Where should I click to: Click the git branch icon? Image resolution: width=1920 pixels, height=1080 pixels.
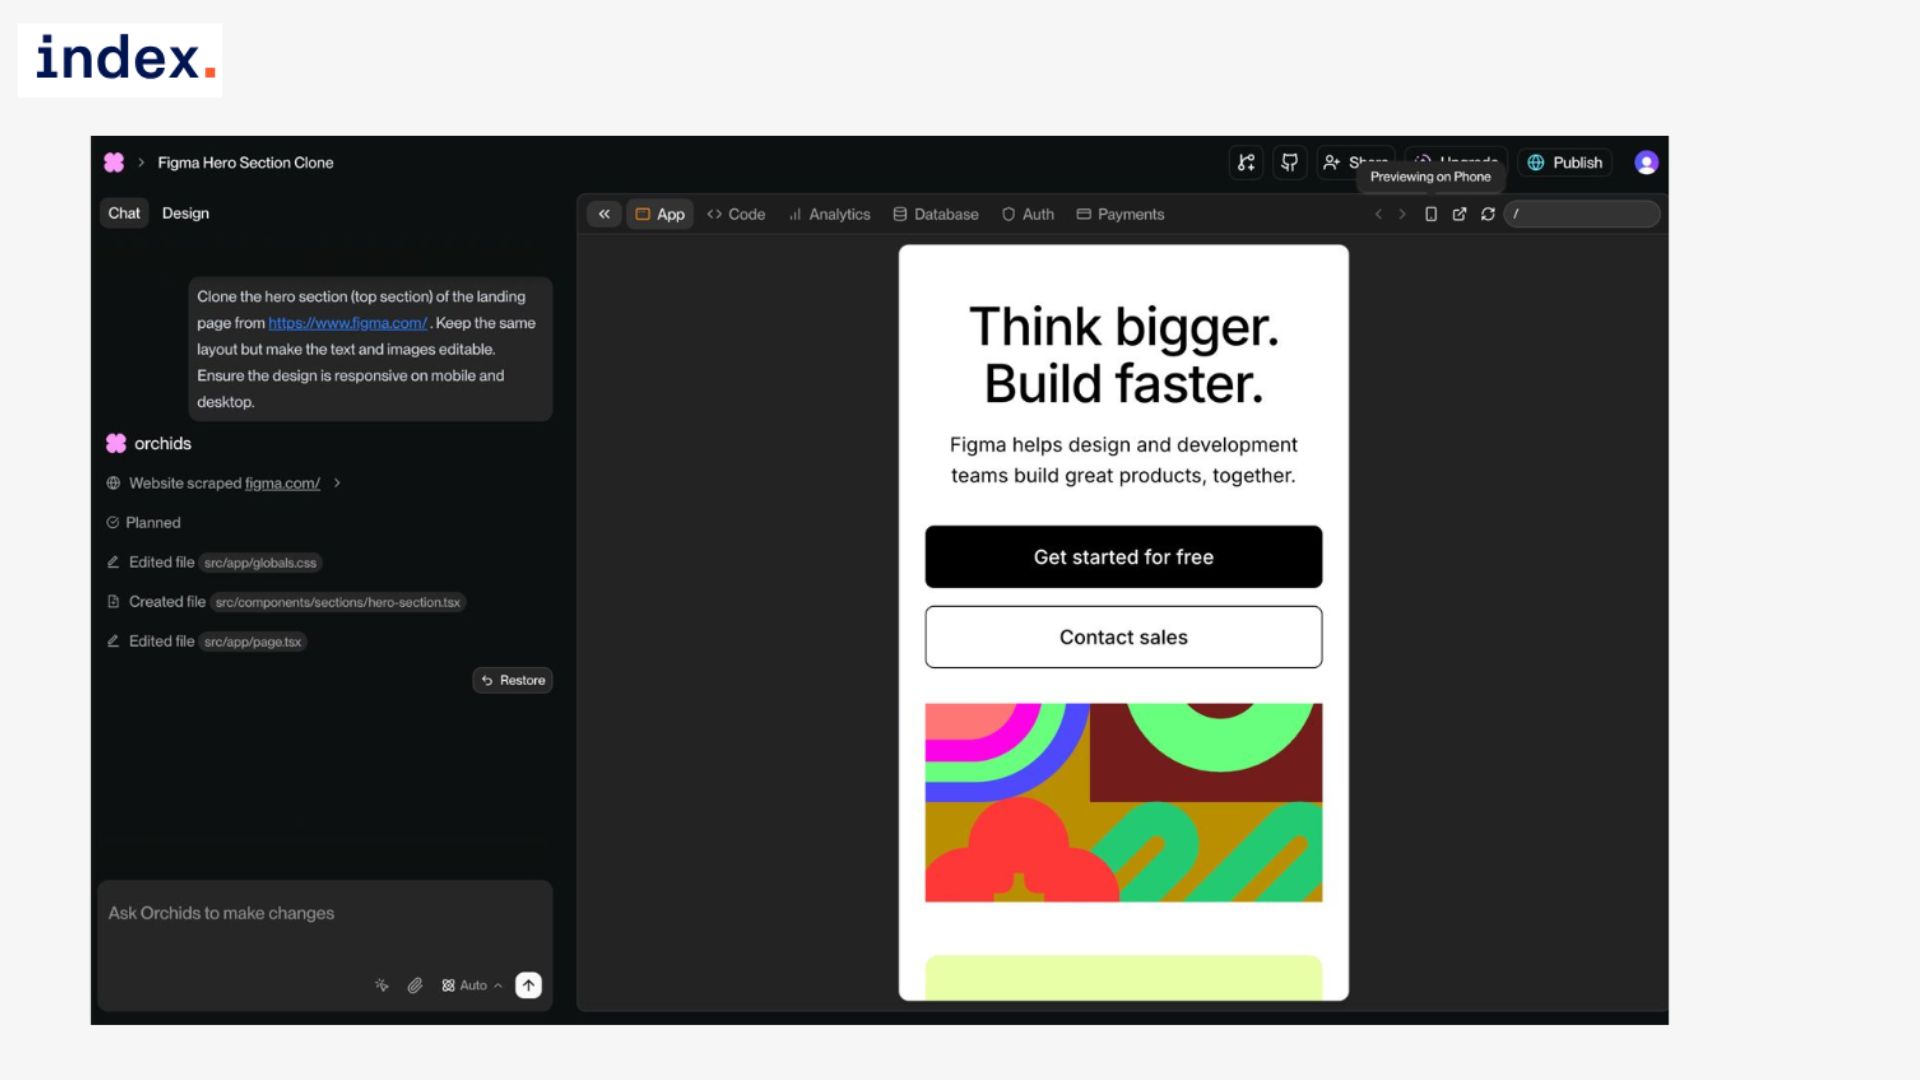(1246, 162)
